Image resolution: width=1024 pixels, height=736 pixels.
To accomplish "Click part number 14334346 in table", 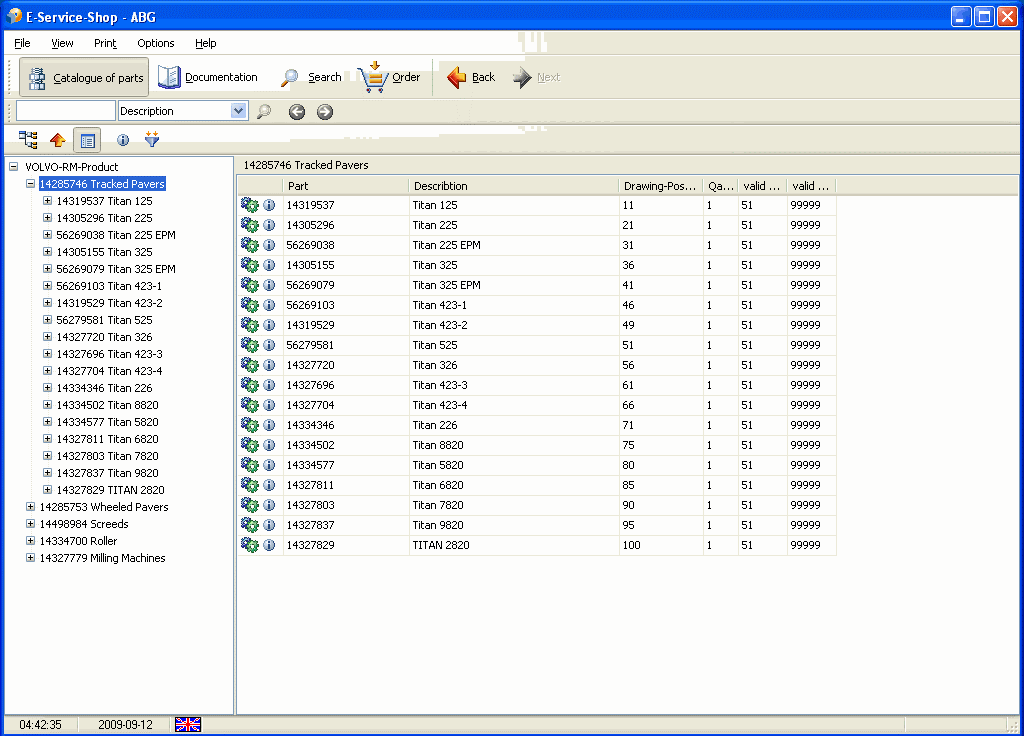I will [x=310, y=425].
